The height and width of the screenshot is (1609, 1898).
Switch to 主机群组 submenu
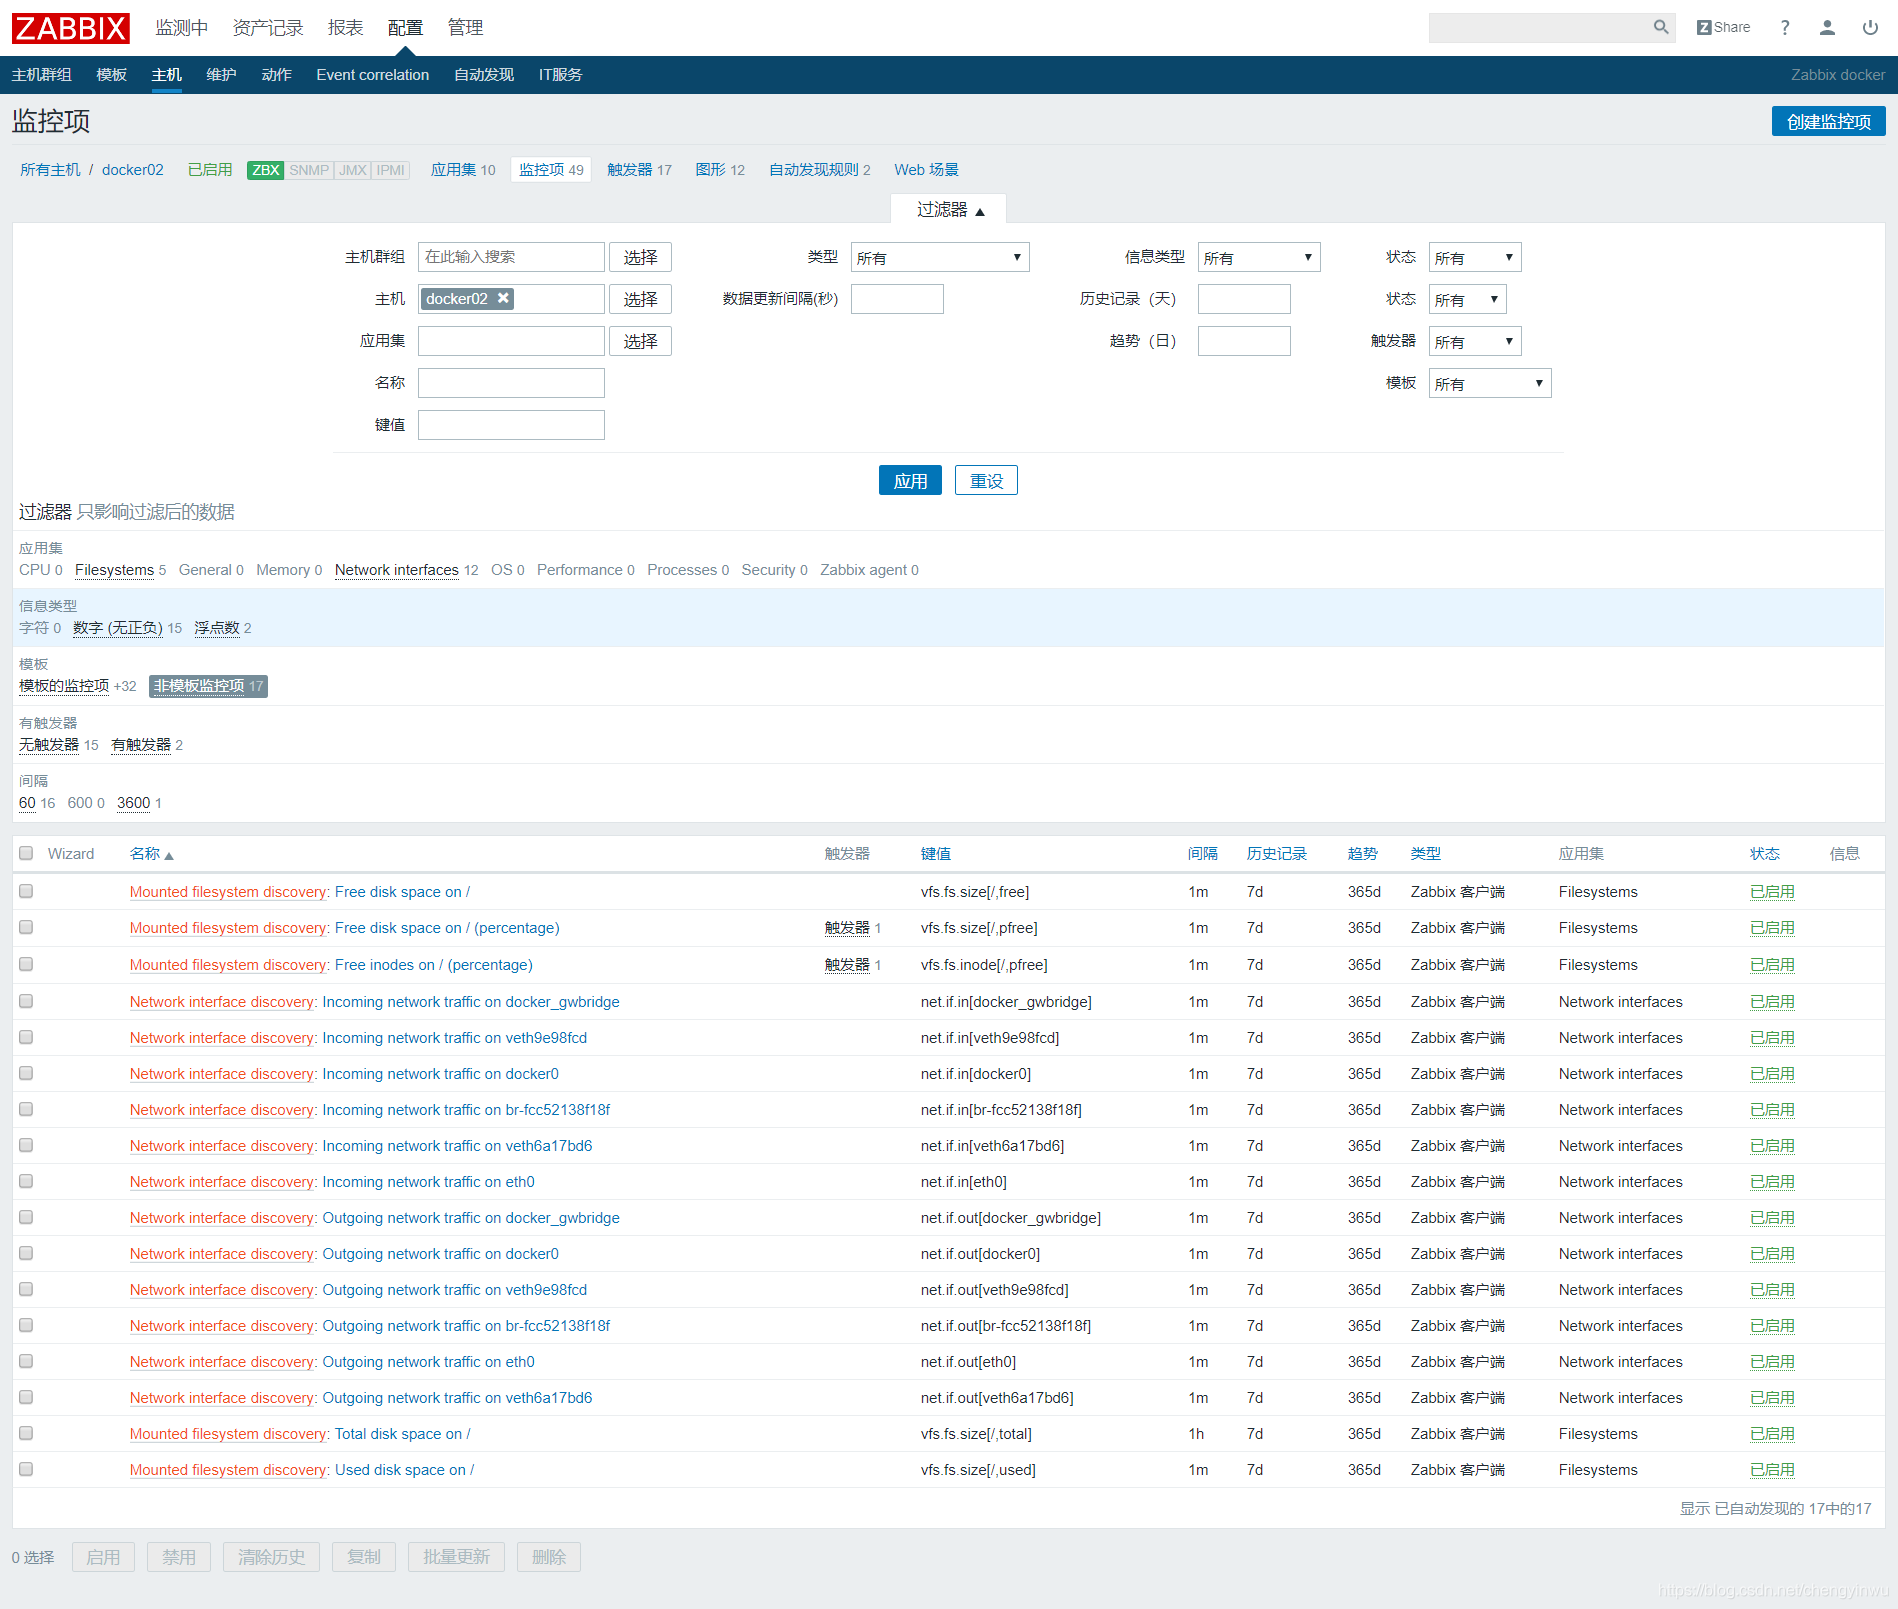(41, 75)
